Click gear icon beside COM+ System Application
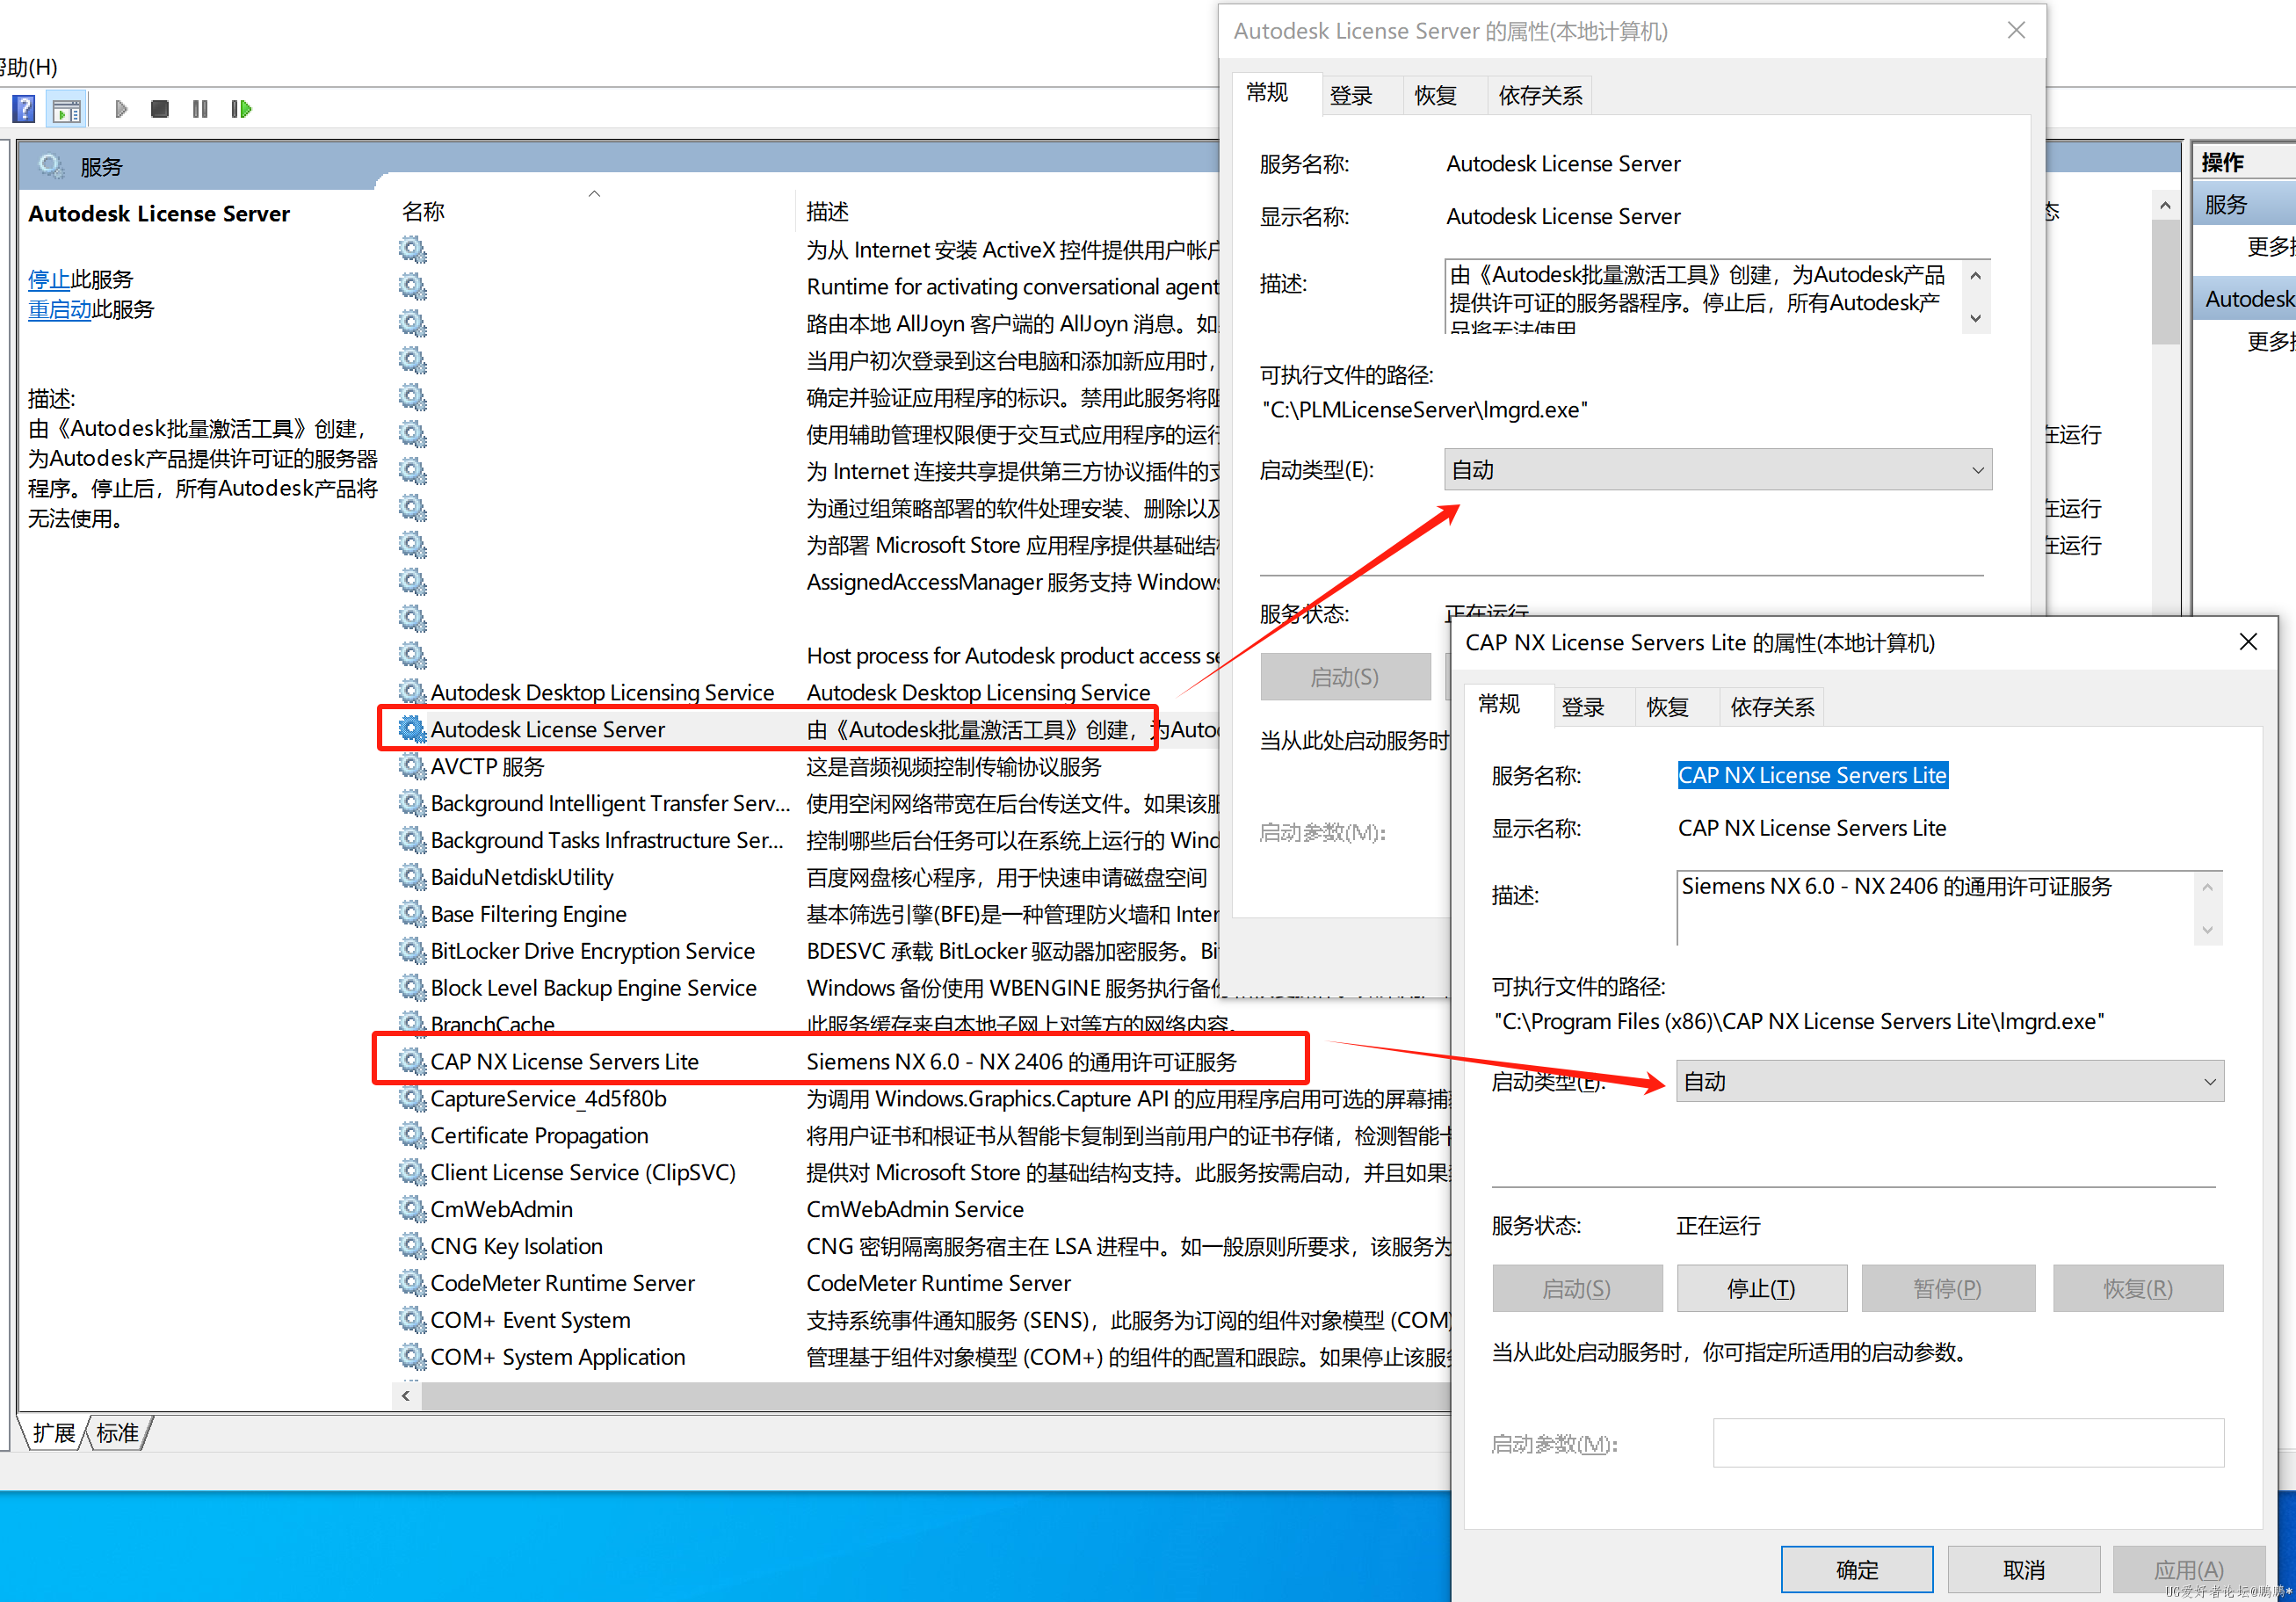The height and width of the screenshot is (1602, 2296). pos(412,1357)
